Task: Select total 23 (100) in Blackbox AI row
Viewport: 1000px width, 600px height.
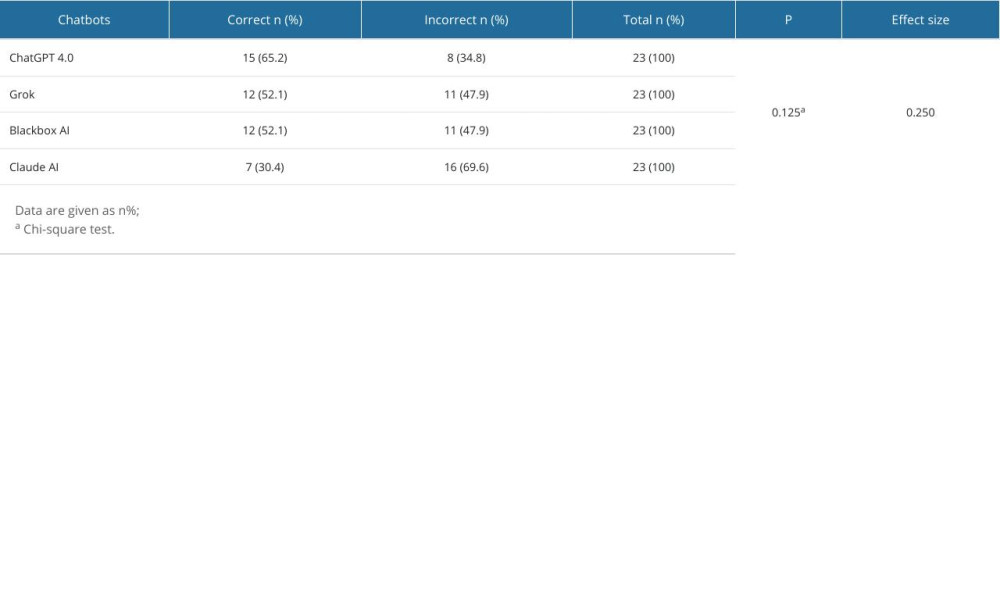Action: click(x=654, y=131)
